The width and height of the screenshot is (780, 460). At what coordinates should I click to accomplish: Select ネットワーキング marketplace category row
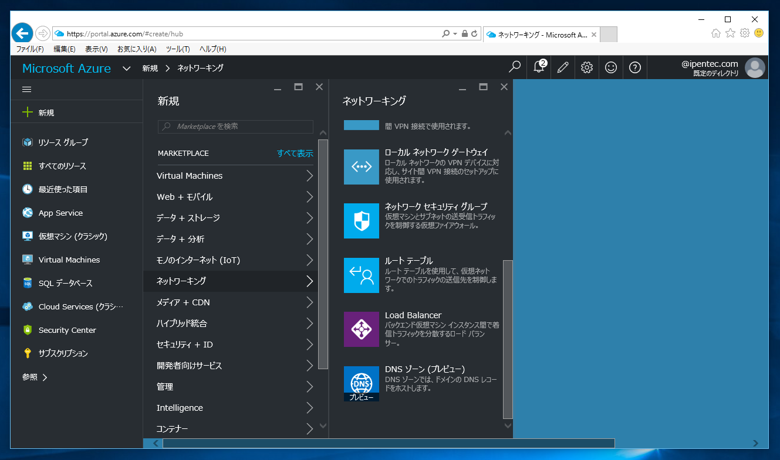235,281
